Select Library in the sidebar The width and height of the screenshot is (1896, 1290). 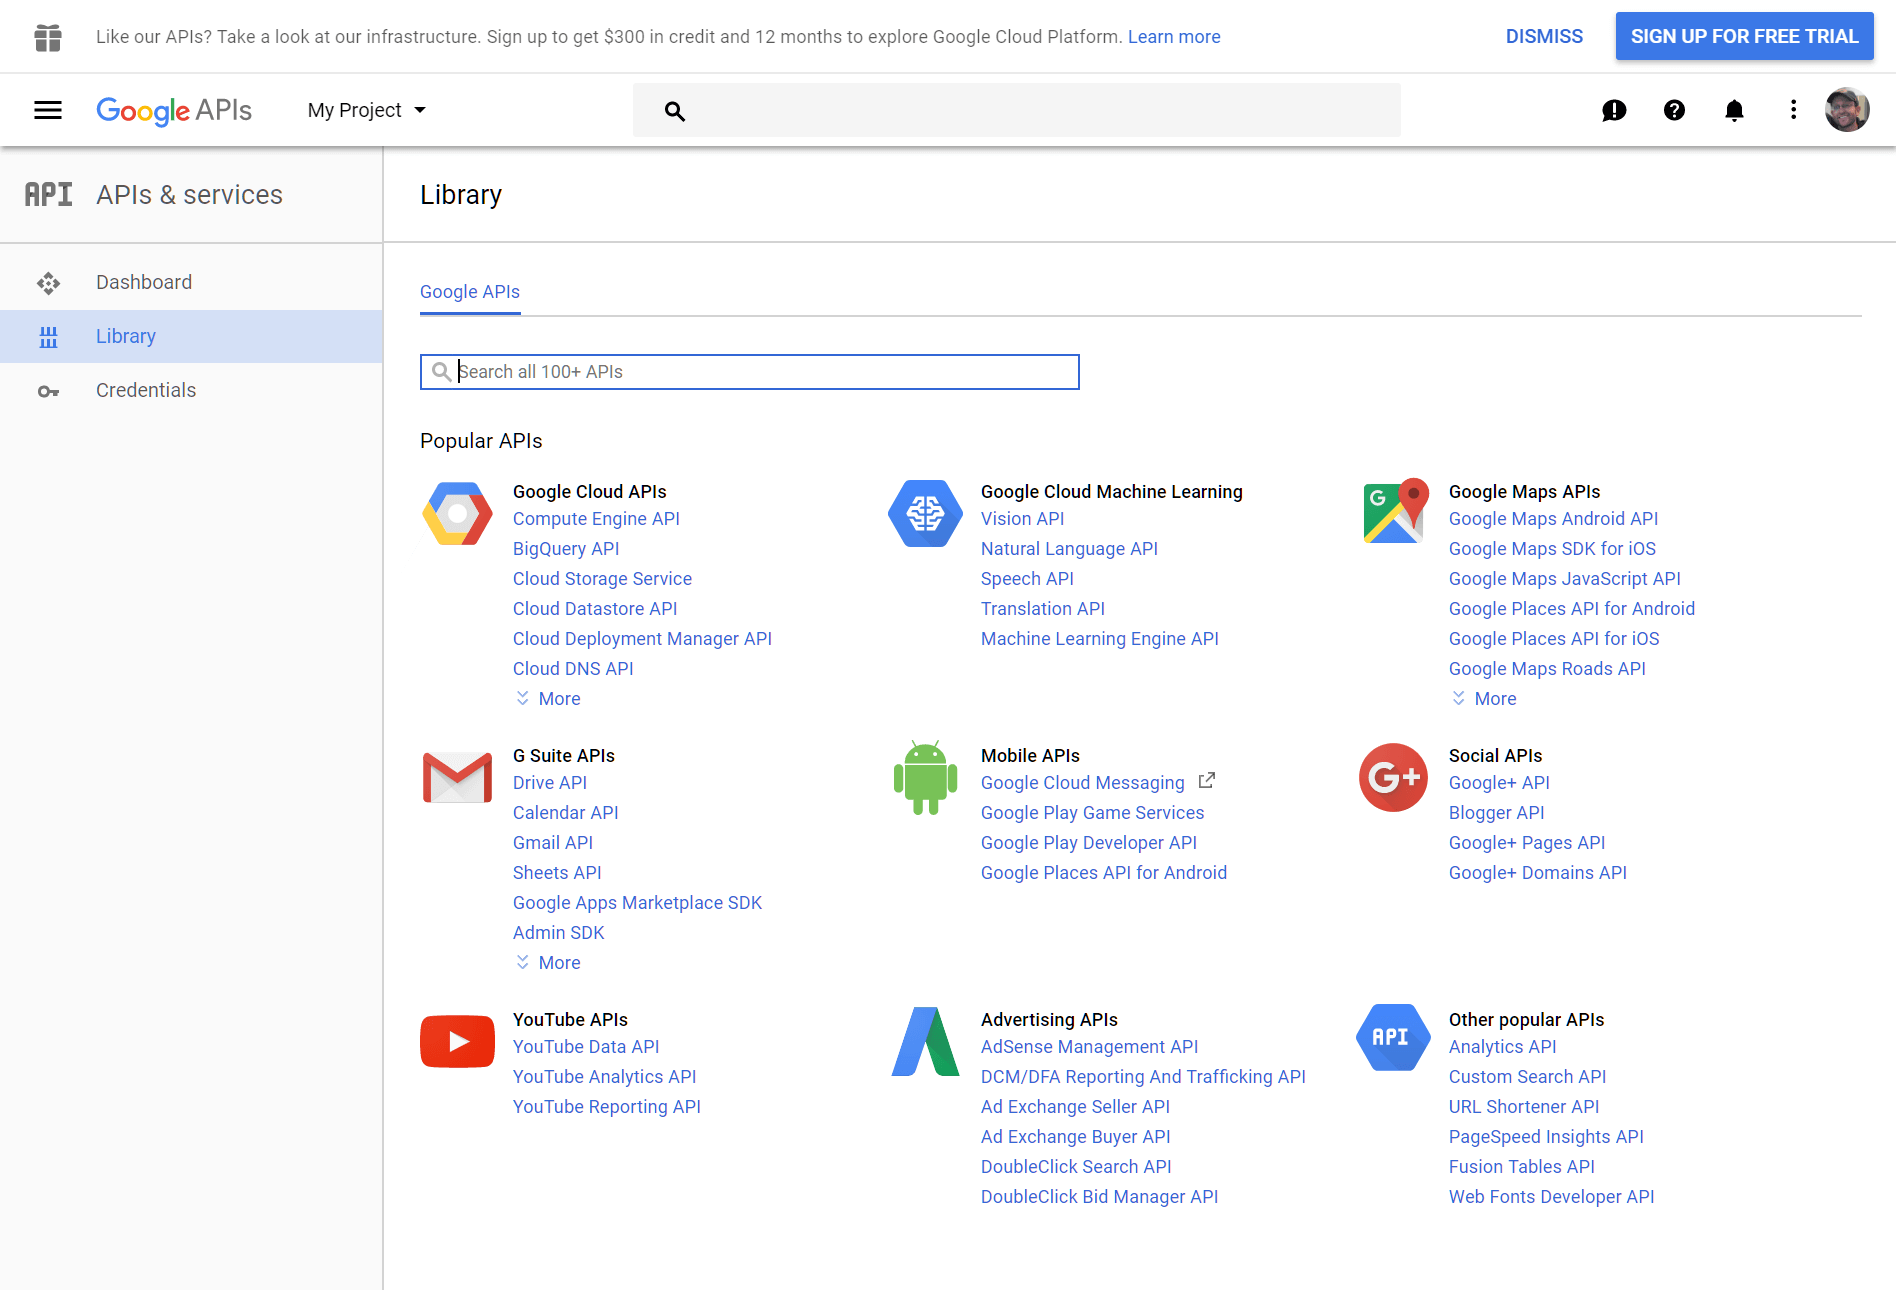coord(191,337)
